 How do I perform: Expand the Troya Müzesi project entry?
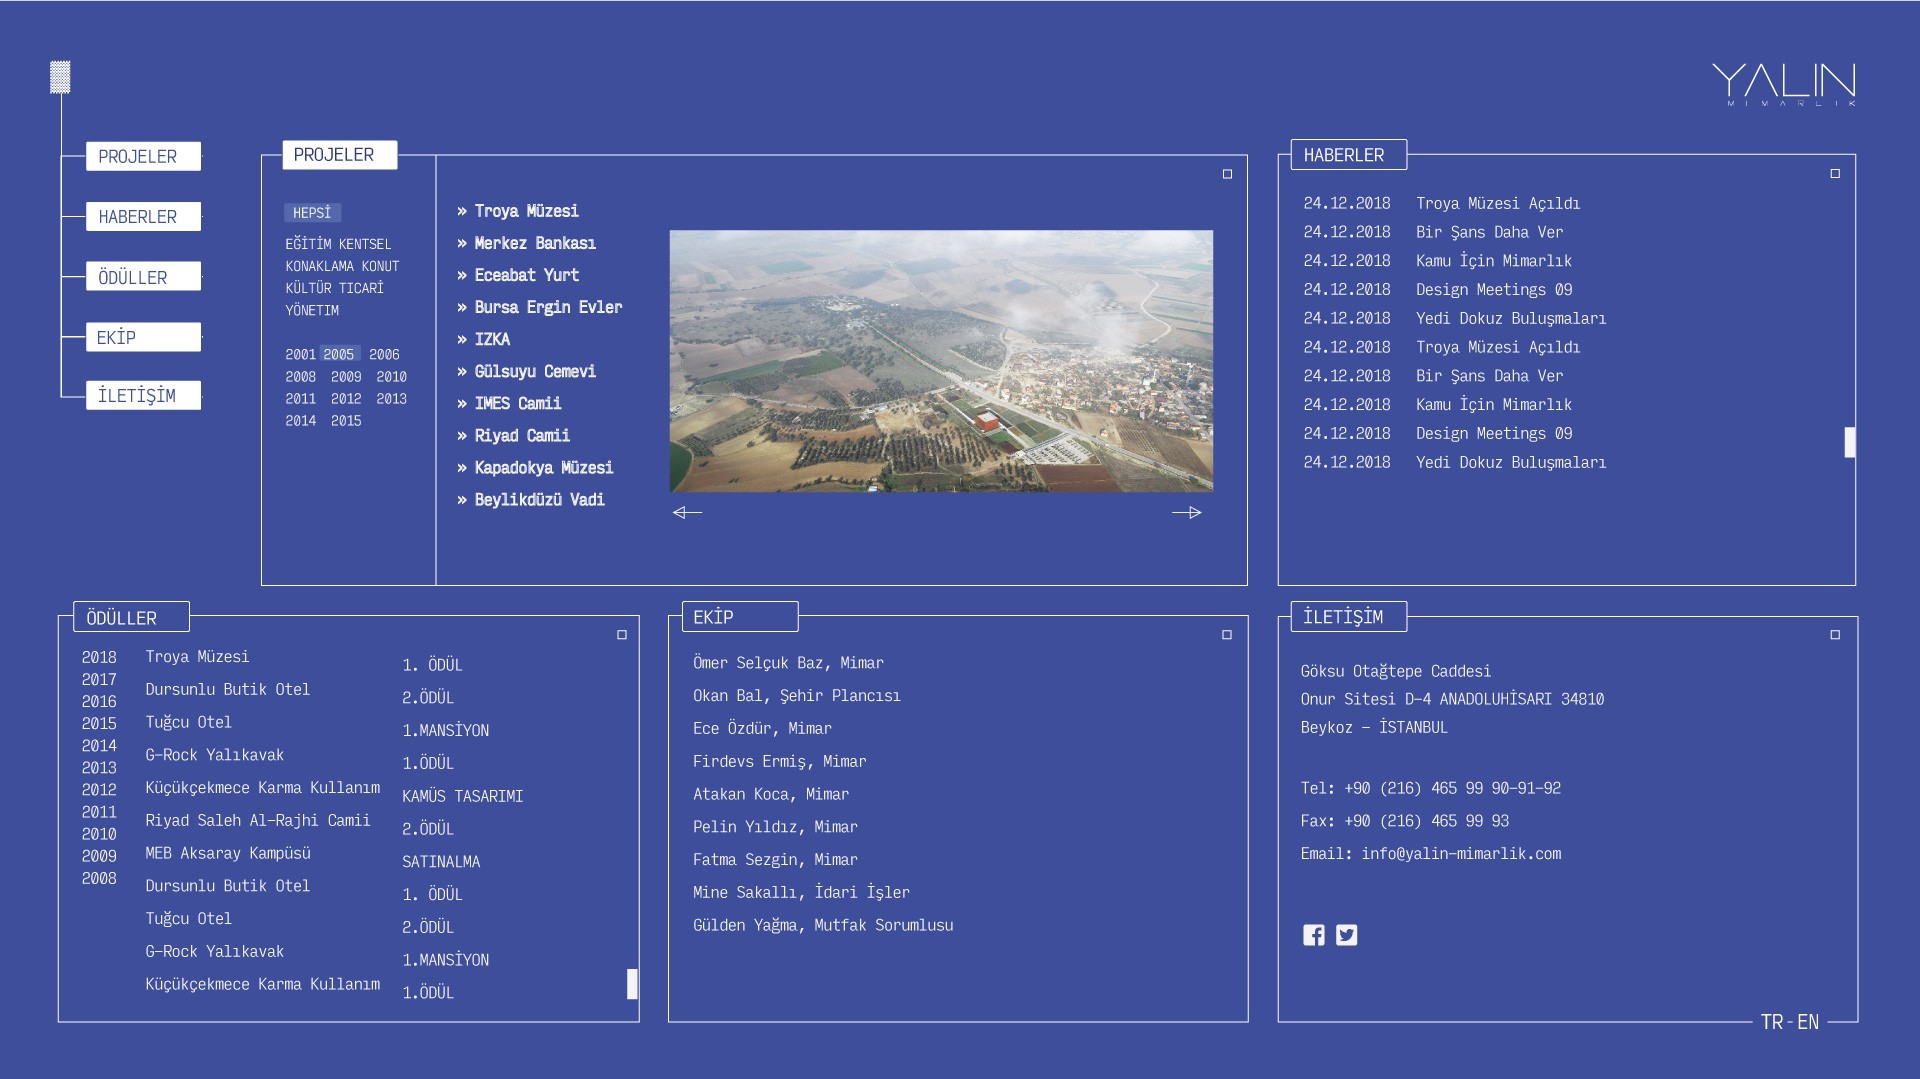tap(526, 211)
